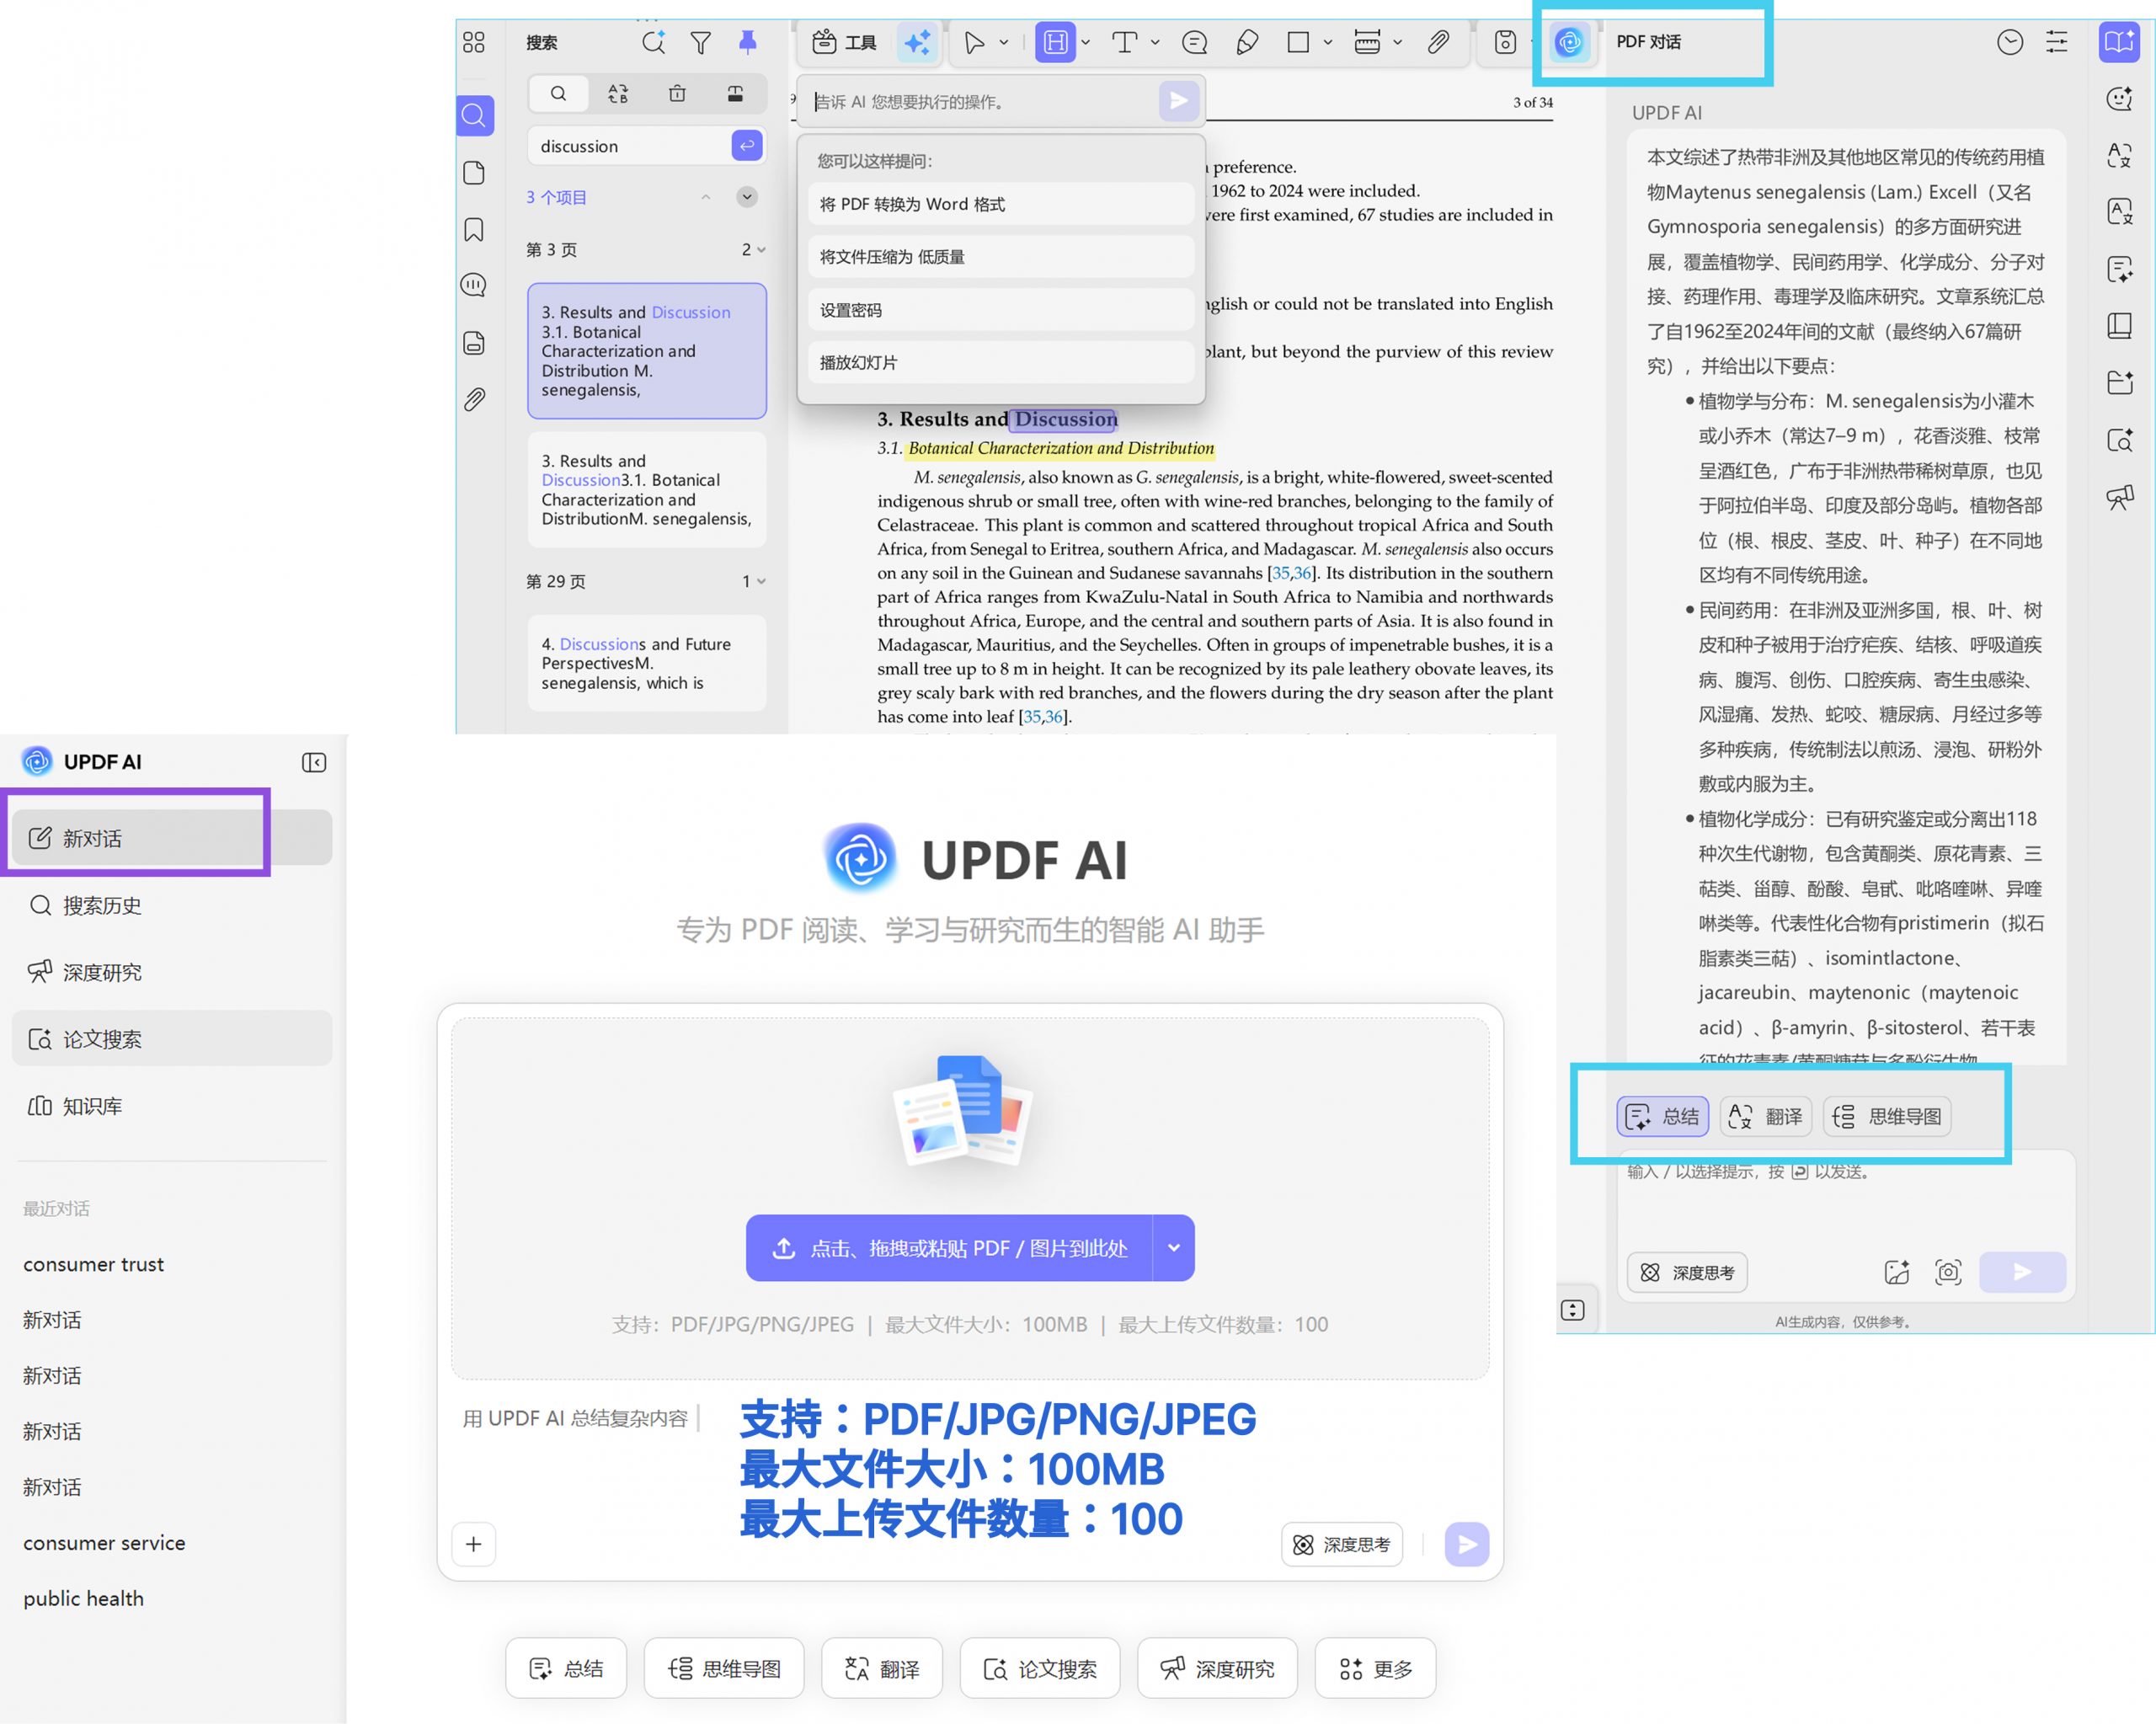Open 知识库 in the sidebar
The height and width of the screenshot is (1724, 2156).
[172, 1106]
